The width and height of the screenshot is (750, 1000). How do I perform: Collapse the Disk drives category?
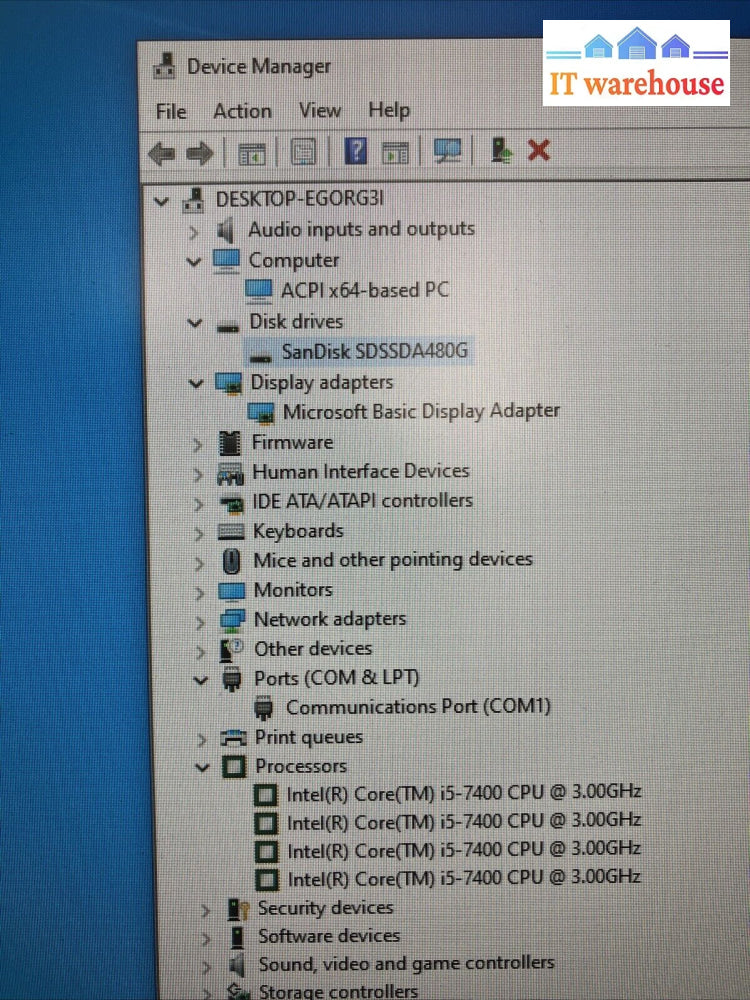(x=194, y=323)
